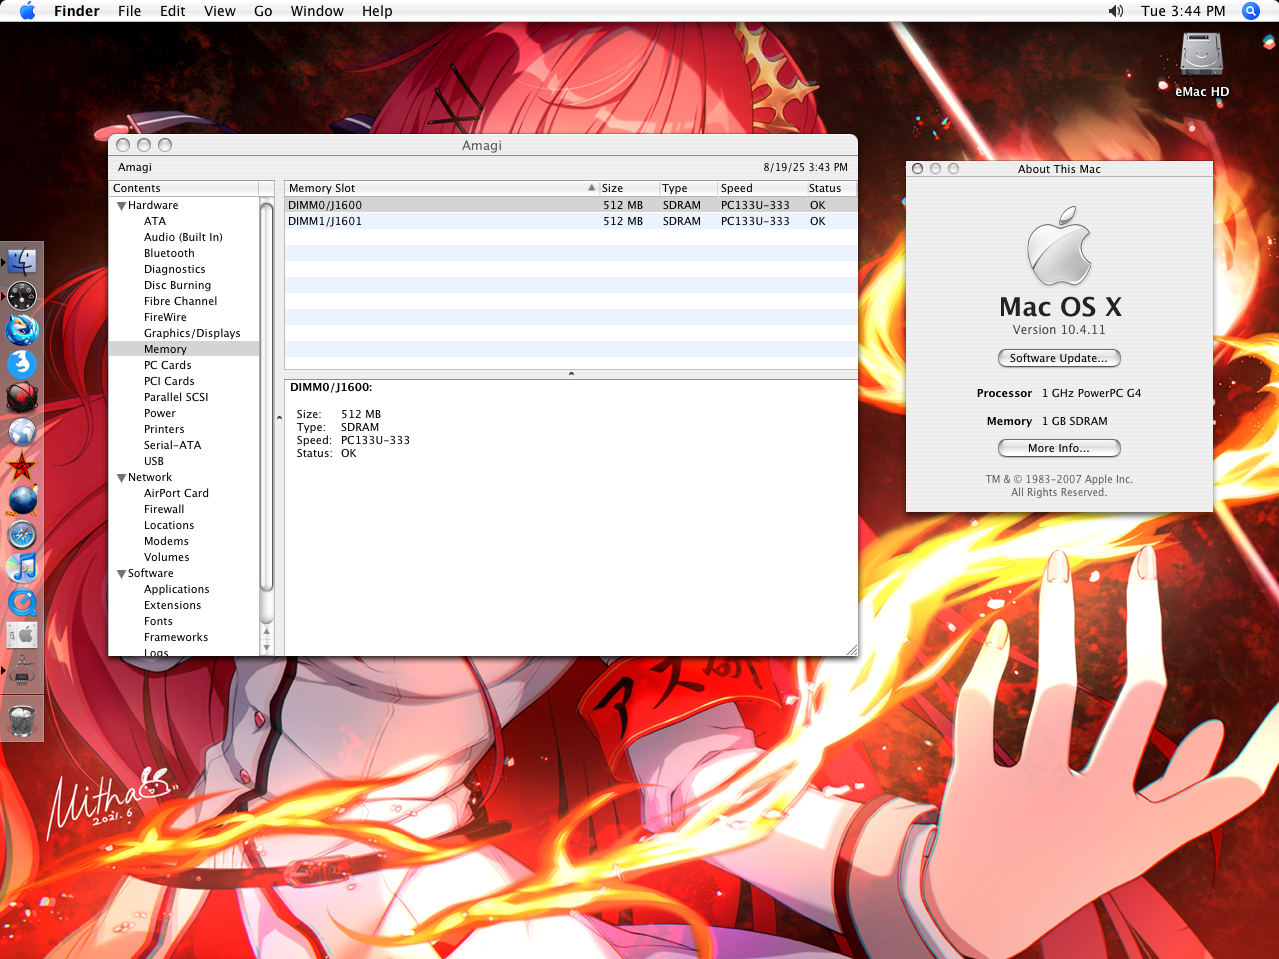Click the split pane divider handle
This screenshot has width=1279, height=959.
571,374
